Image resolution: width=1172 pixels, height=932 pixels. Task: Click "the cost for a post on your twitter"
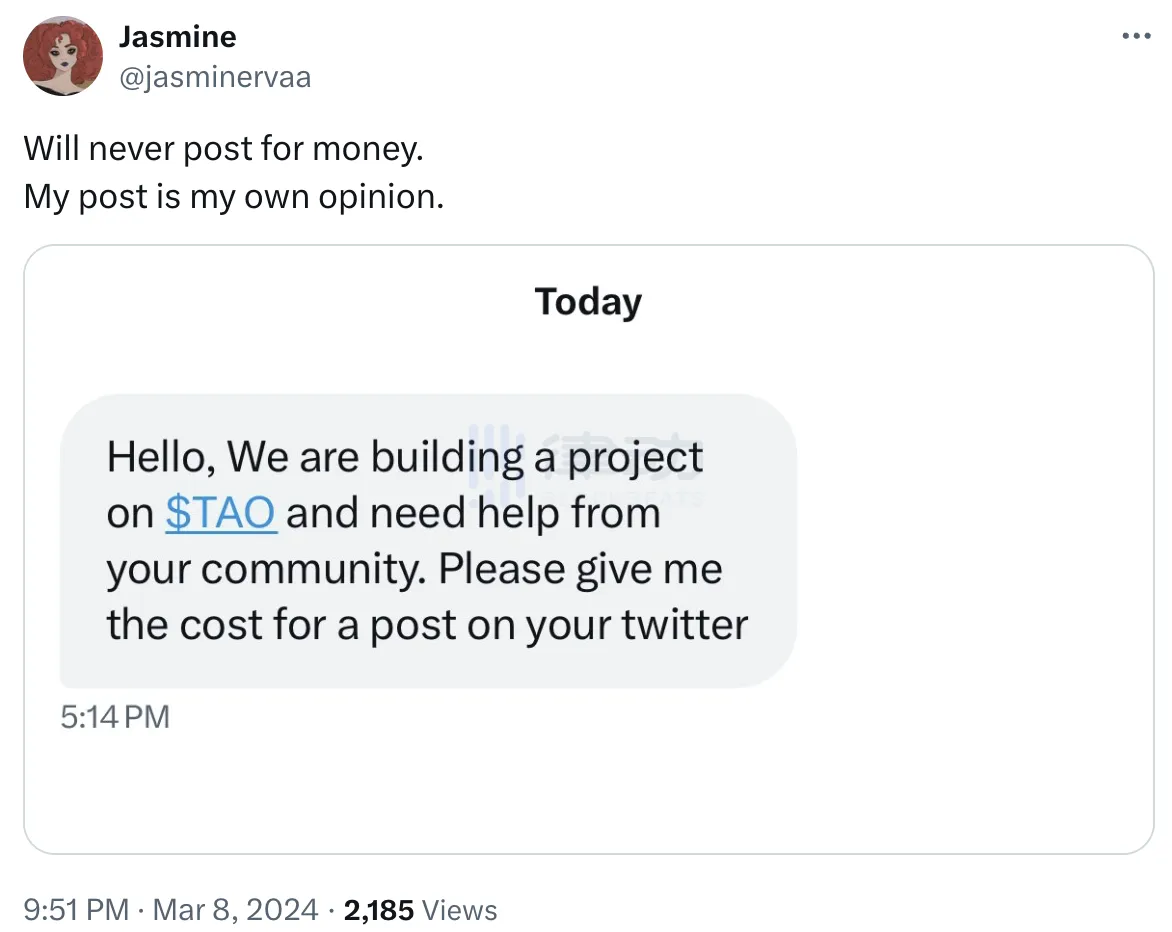click(427, 625)
